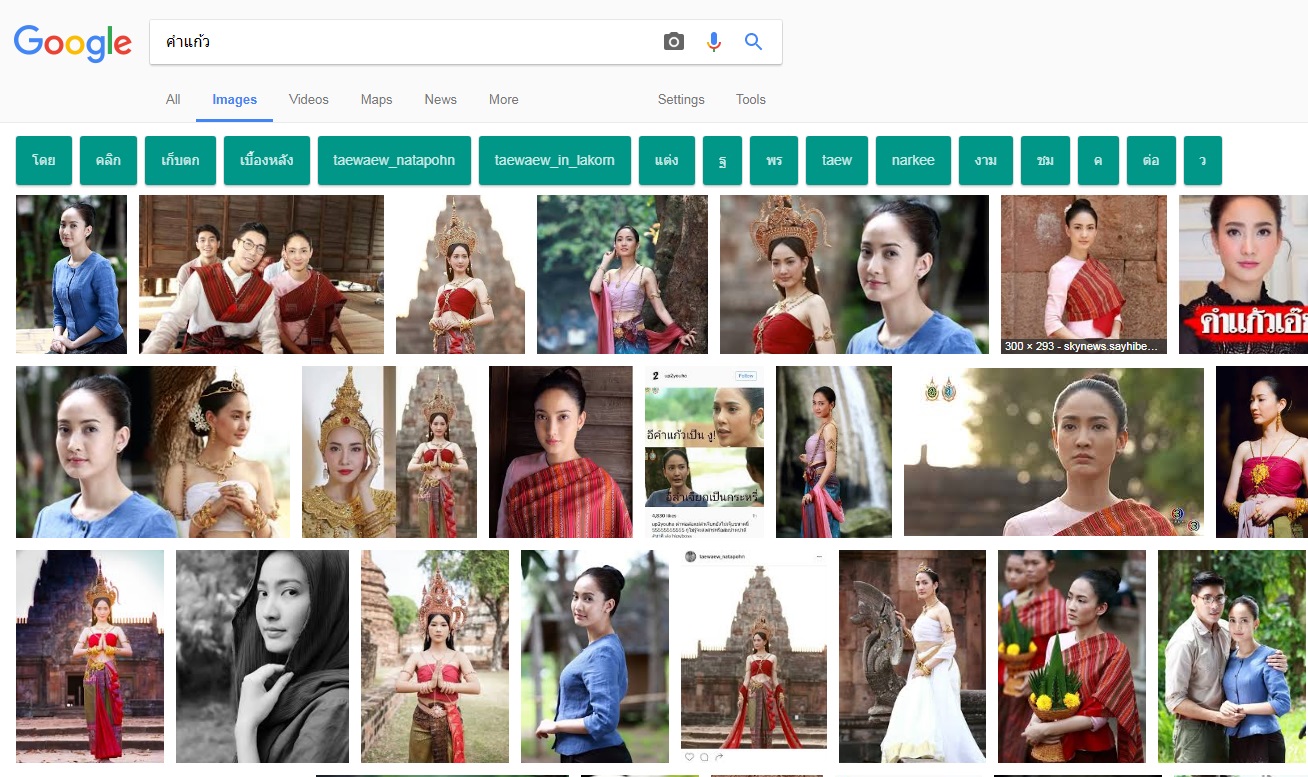The height and width of the screenshot is (777, 1308).
Task: Open thumbnail of woman beside a waterfall
Action: click(x=834, y=452)
